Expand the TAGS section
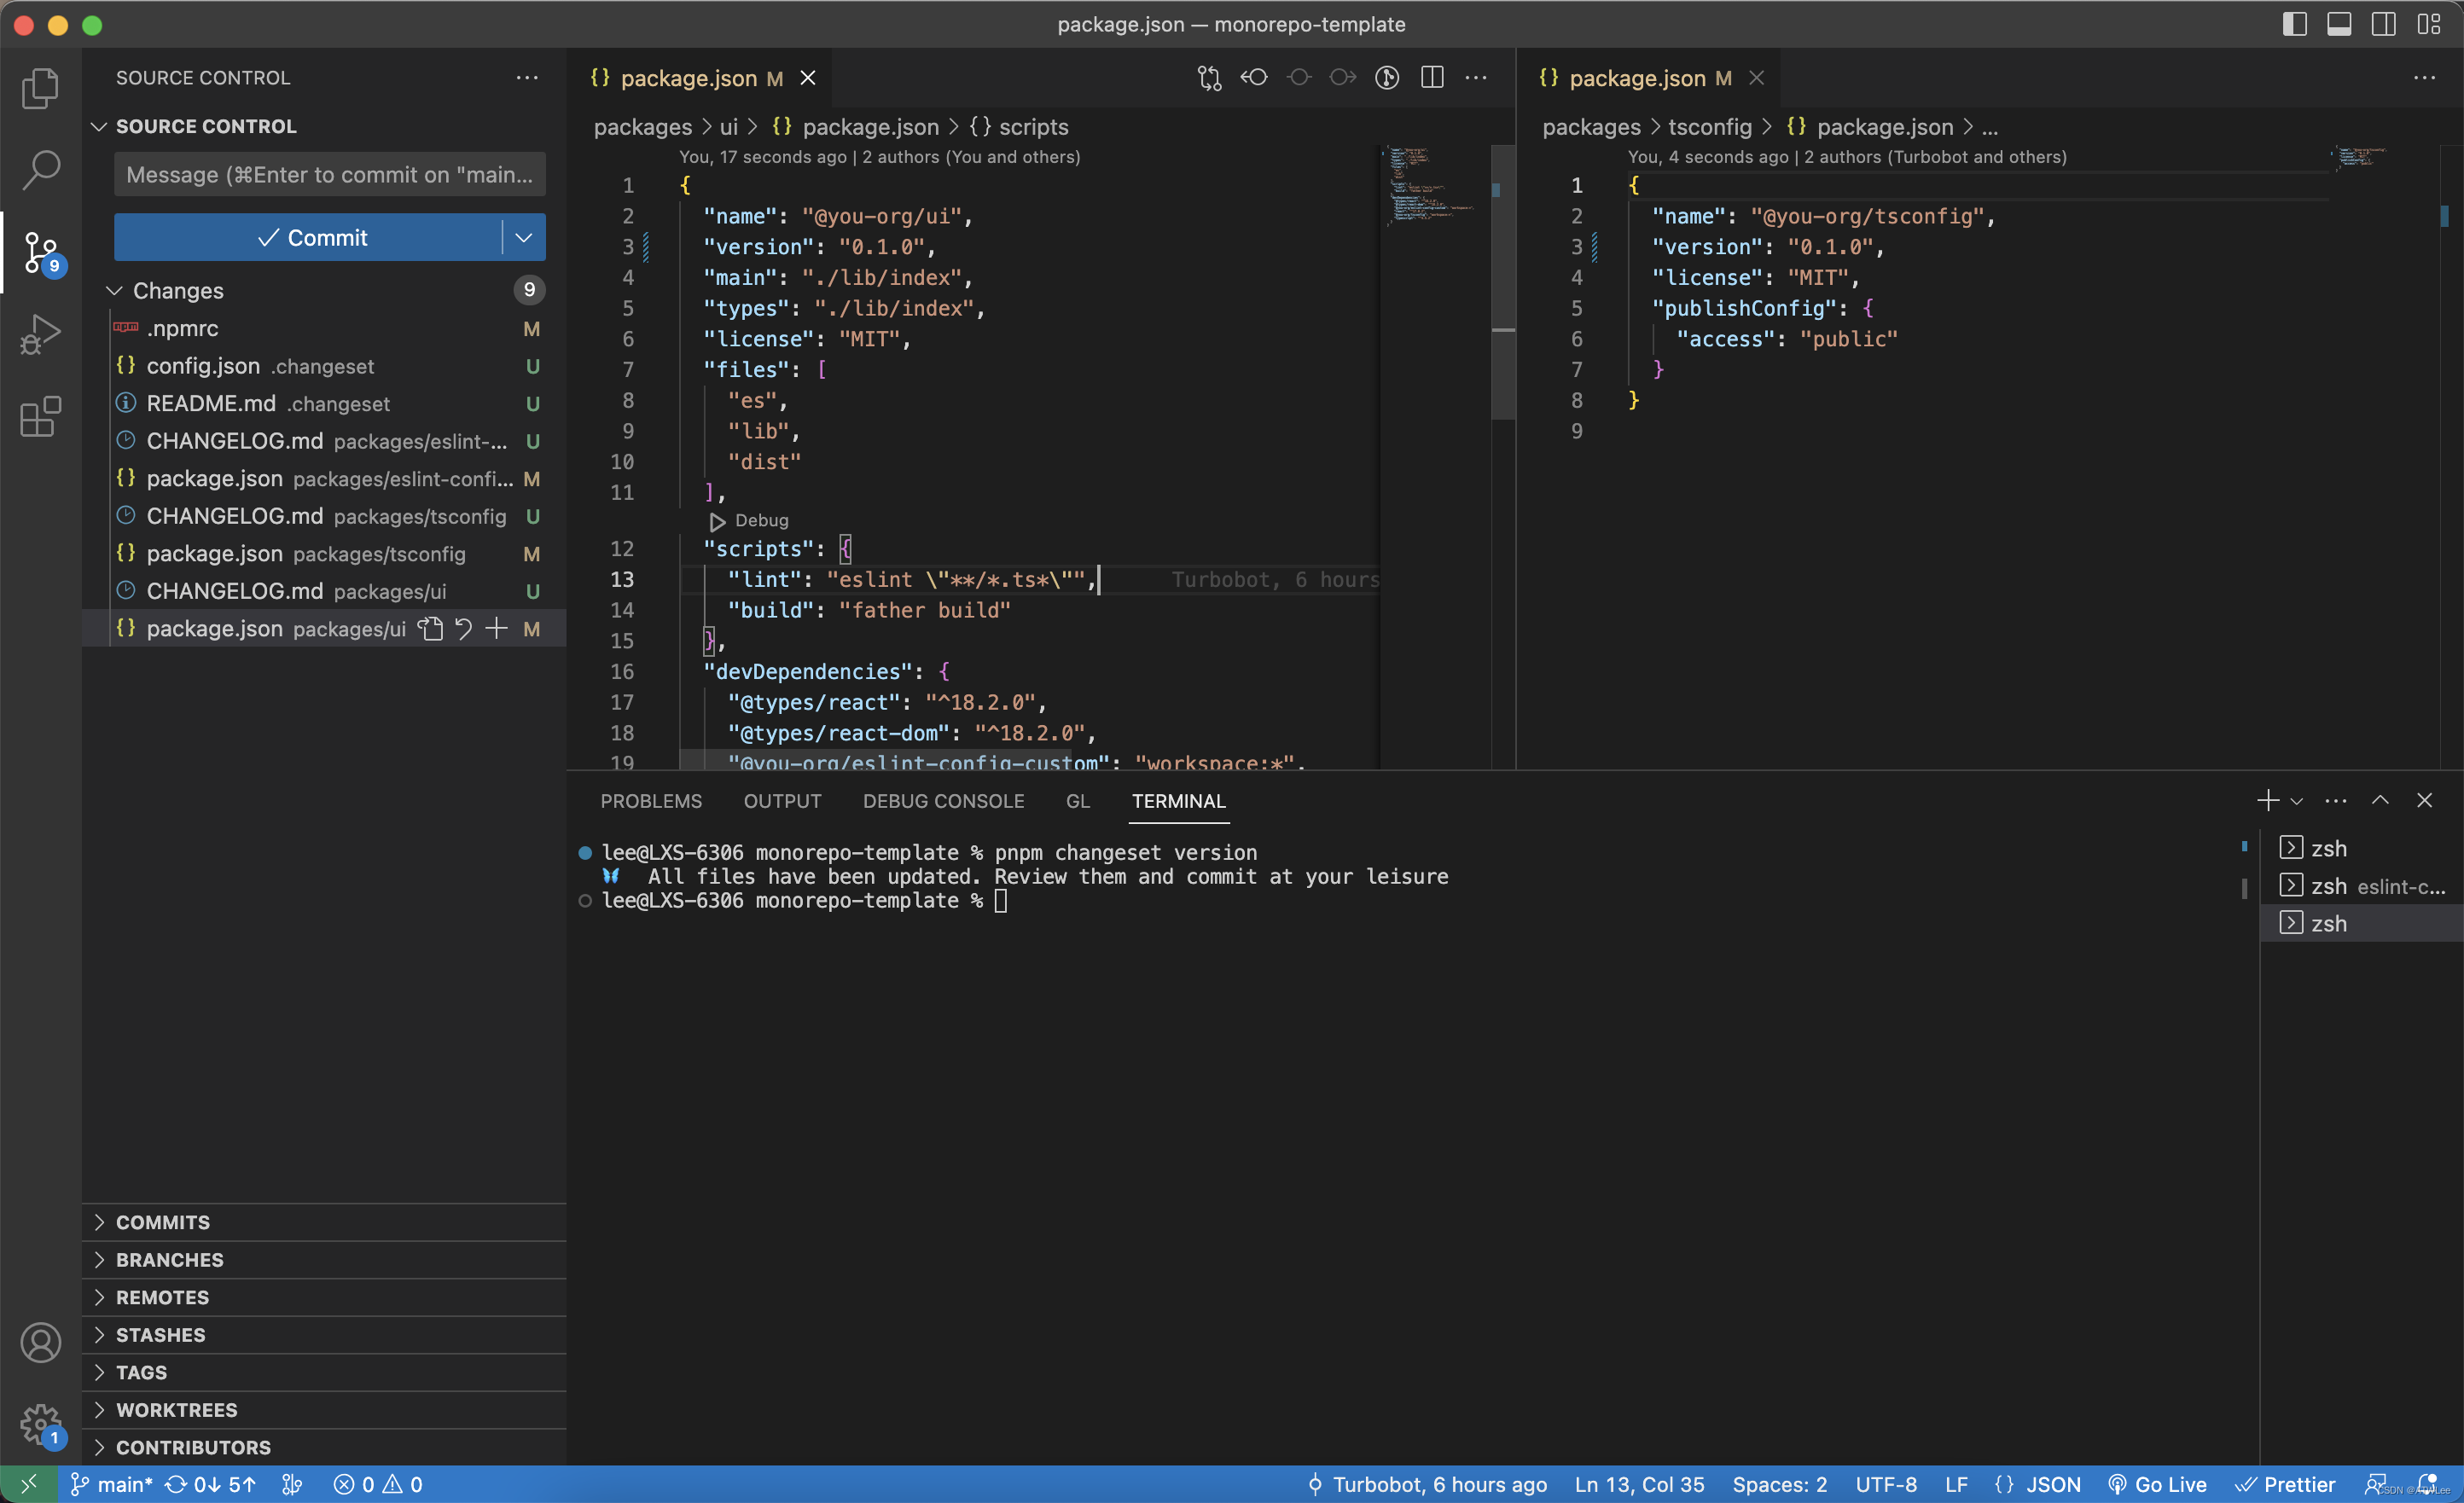This screenshot has height=1503, width=2464. (324, 1373)
